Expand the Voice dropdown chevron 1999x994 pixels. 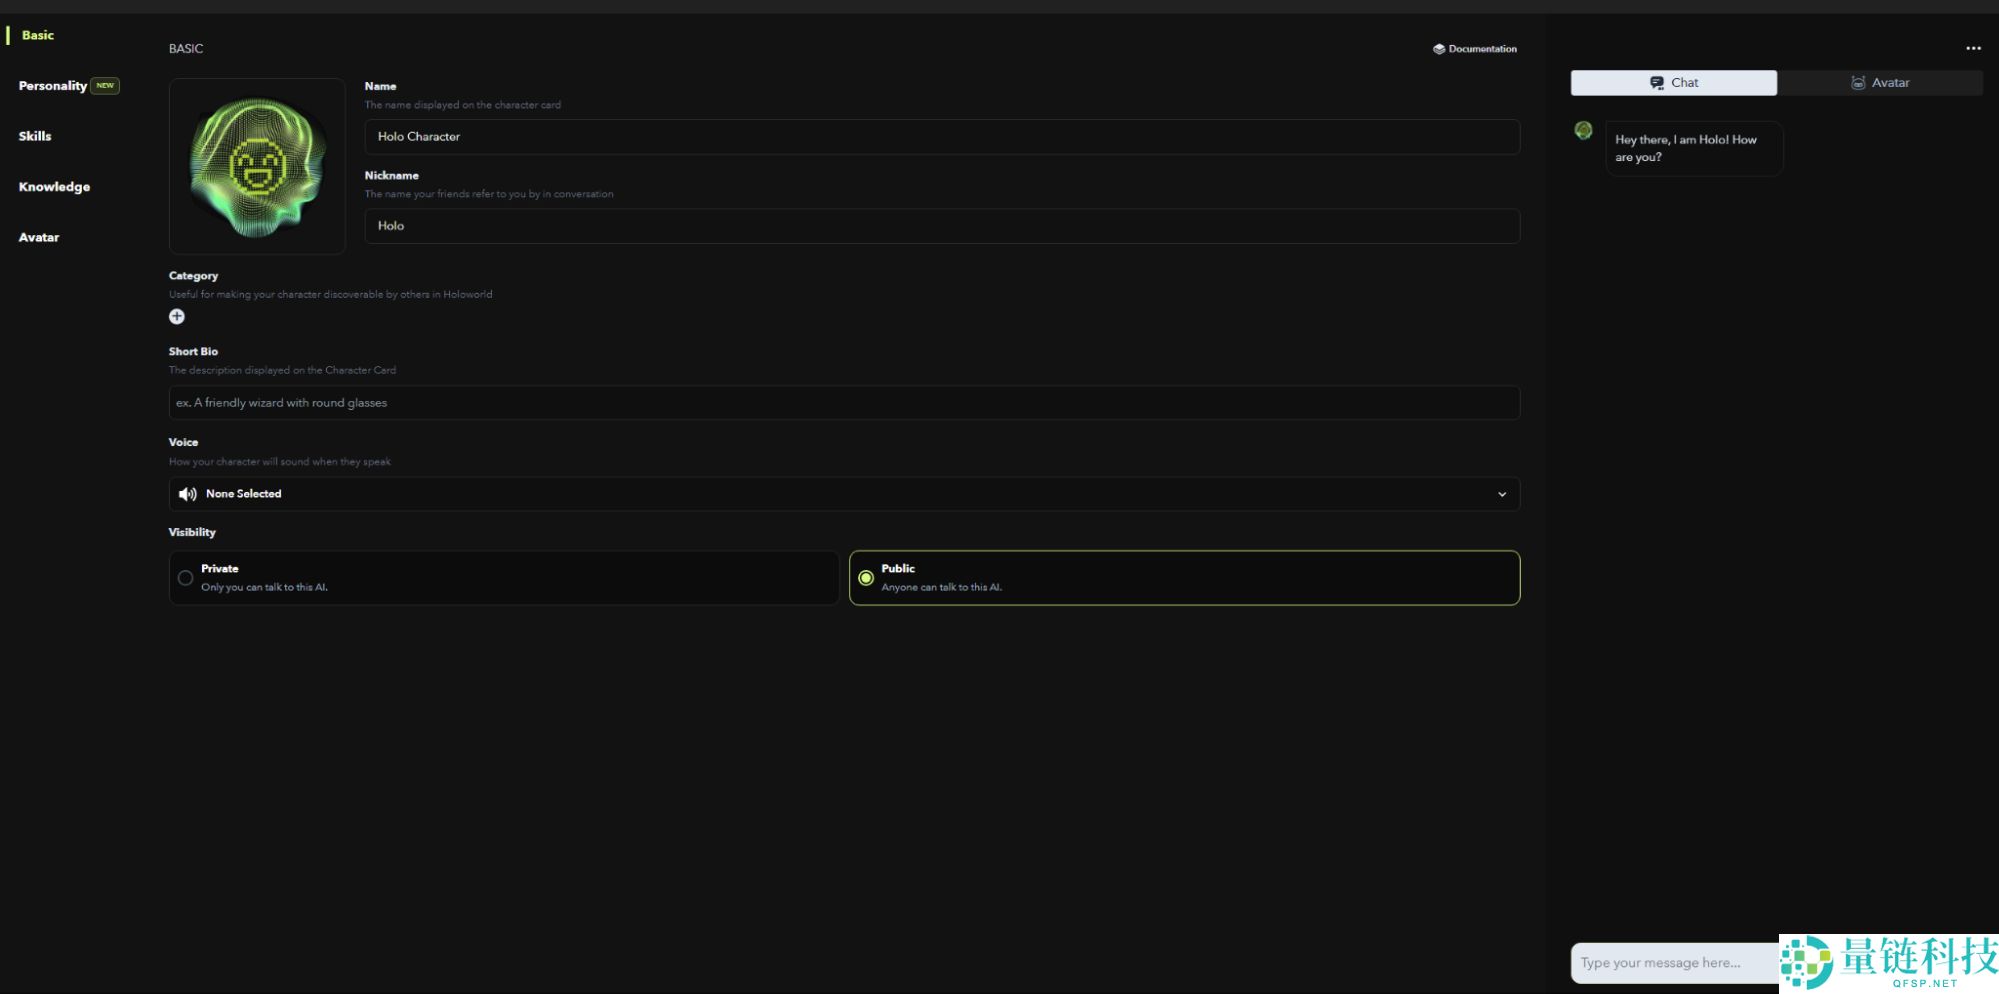[1501, 494]
